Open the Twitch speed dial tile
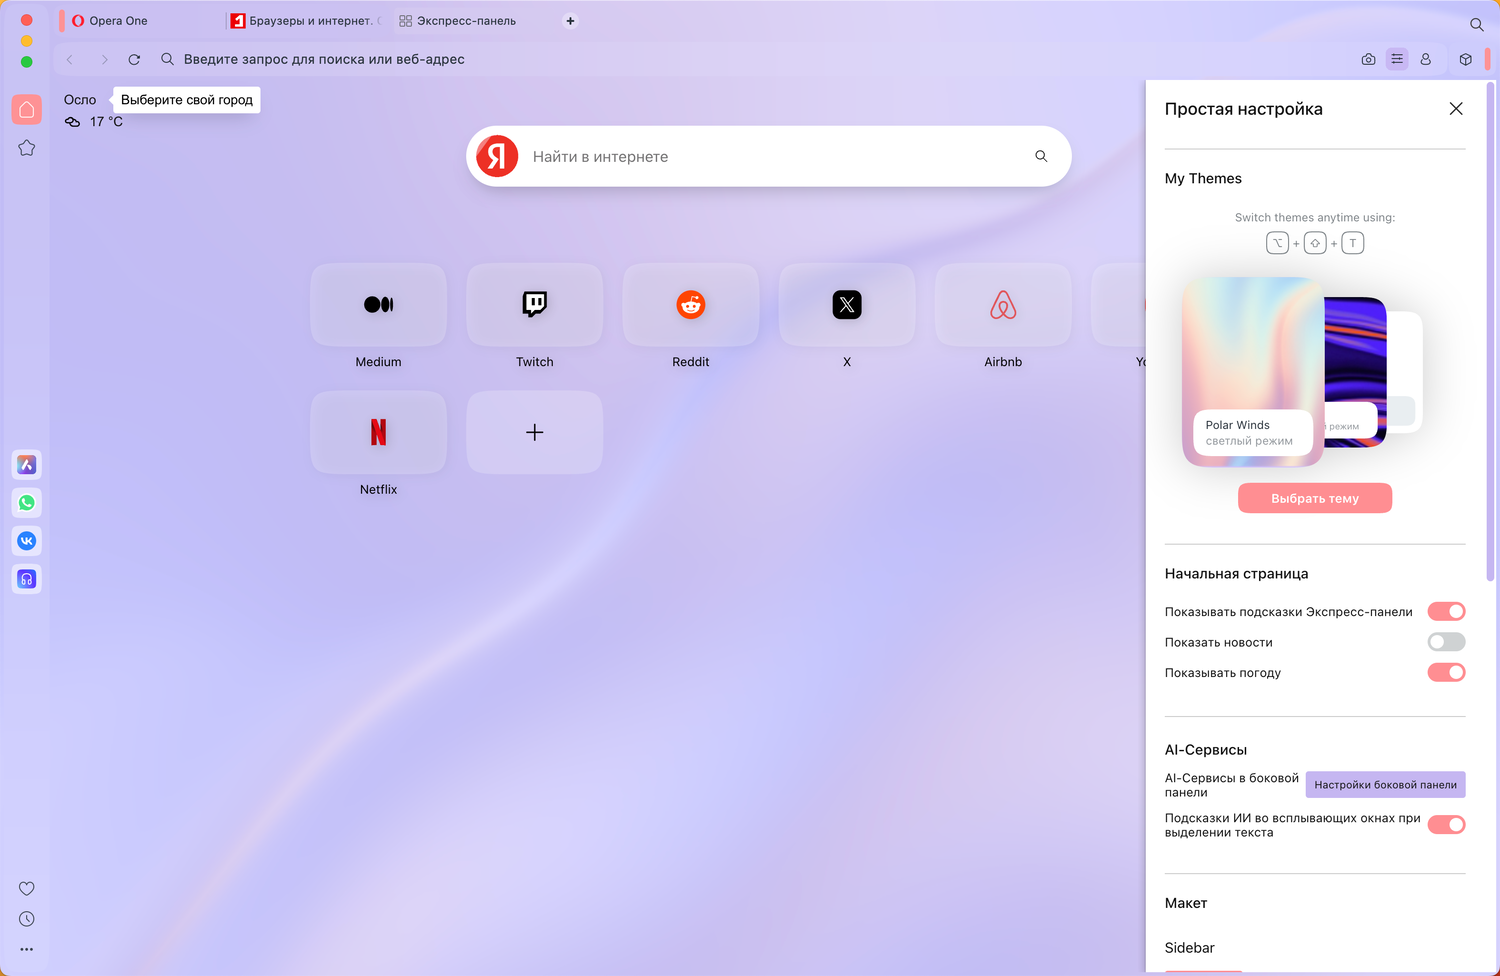 pos(535,305)
